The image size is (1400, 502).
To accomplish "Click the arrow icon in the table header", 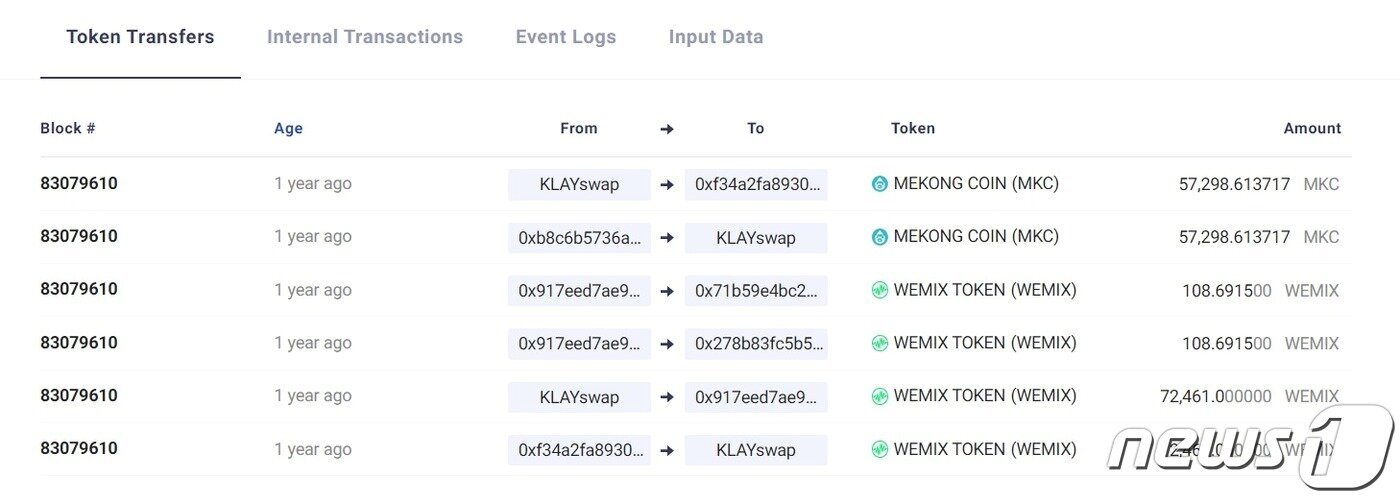I will pos(667,129).
